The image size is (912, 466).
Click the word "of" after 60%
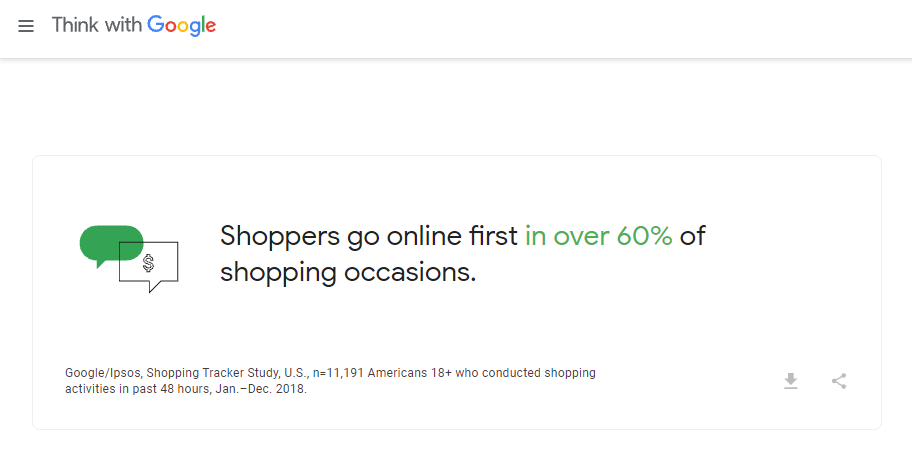pyautogui.click(x=693, y=236)
